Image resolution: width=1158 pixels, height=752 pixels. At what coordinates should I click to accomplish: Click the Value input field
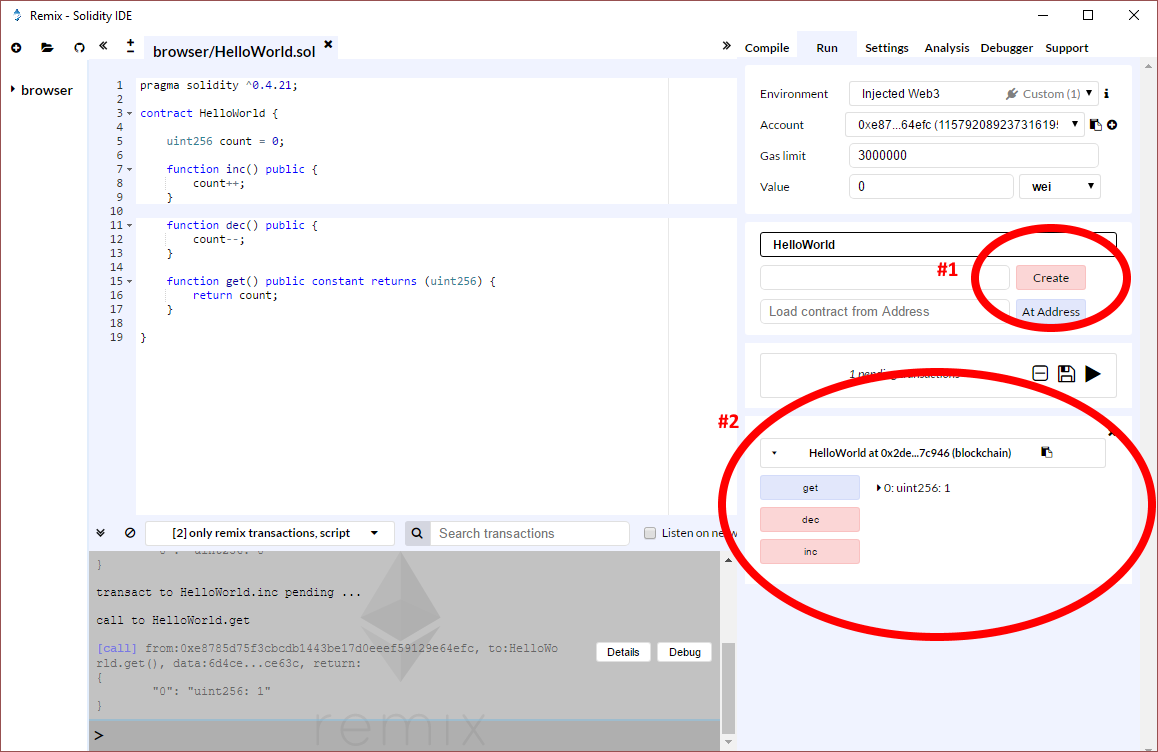(931, 187)
